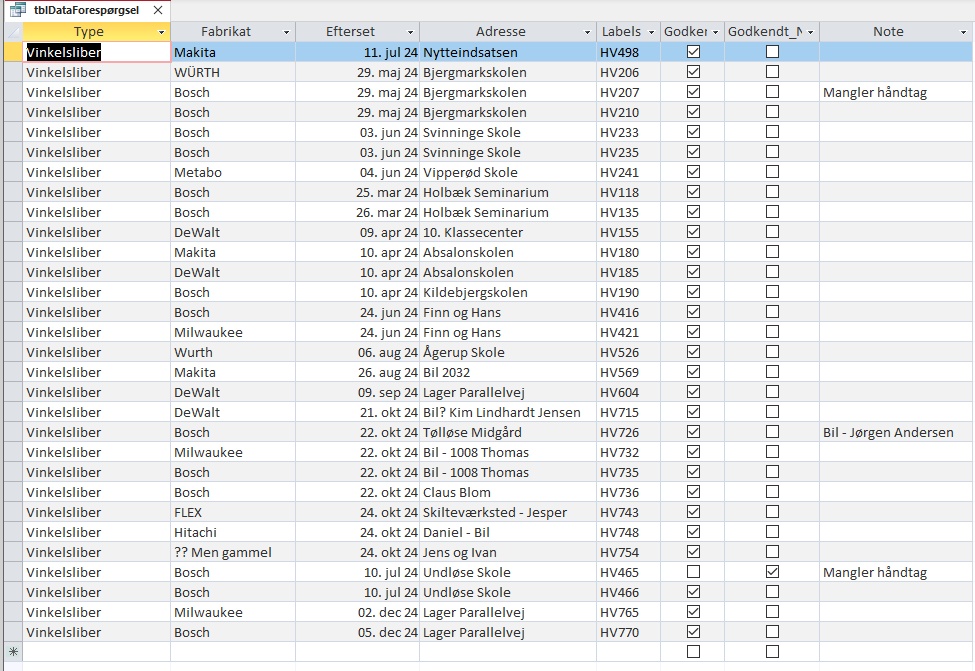Click the select-all corner box of datasheet

click(x=14, y=32)
